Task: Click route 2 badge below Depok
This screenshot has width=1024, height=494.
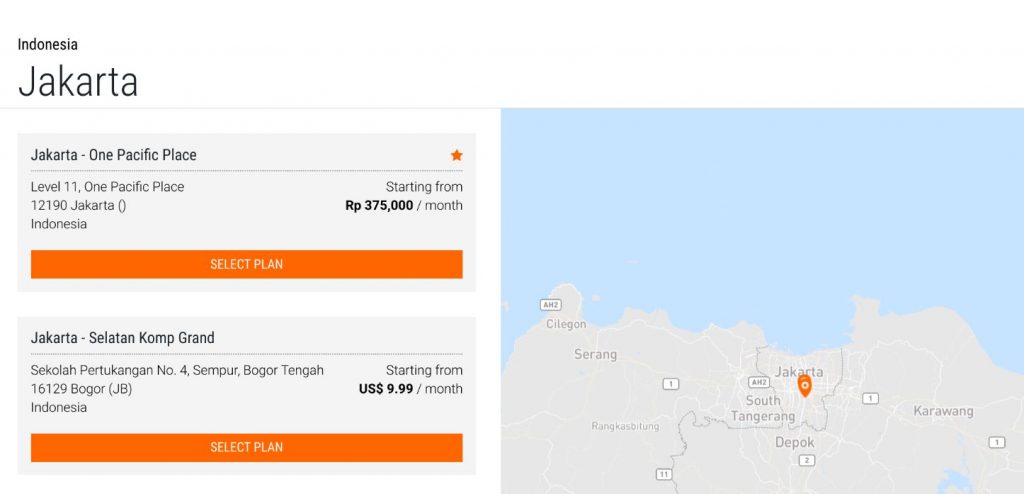Action: coord(807,461)
